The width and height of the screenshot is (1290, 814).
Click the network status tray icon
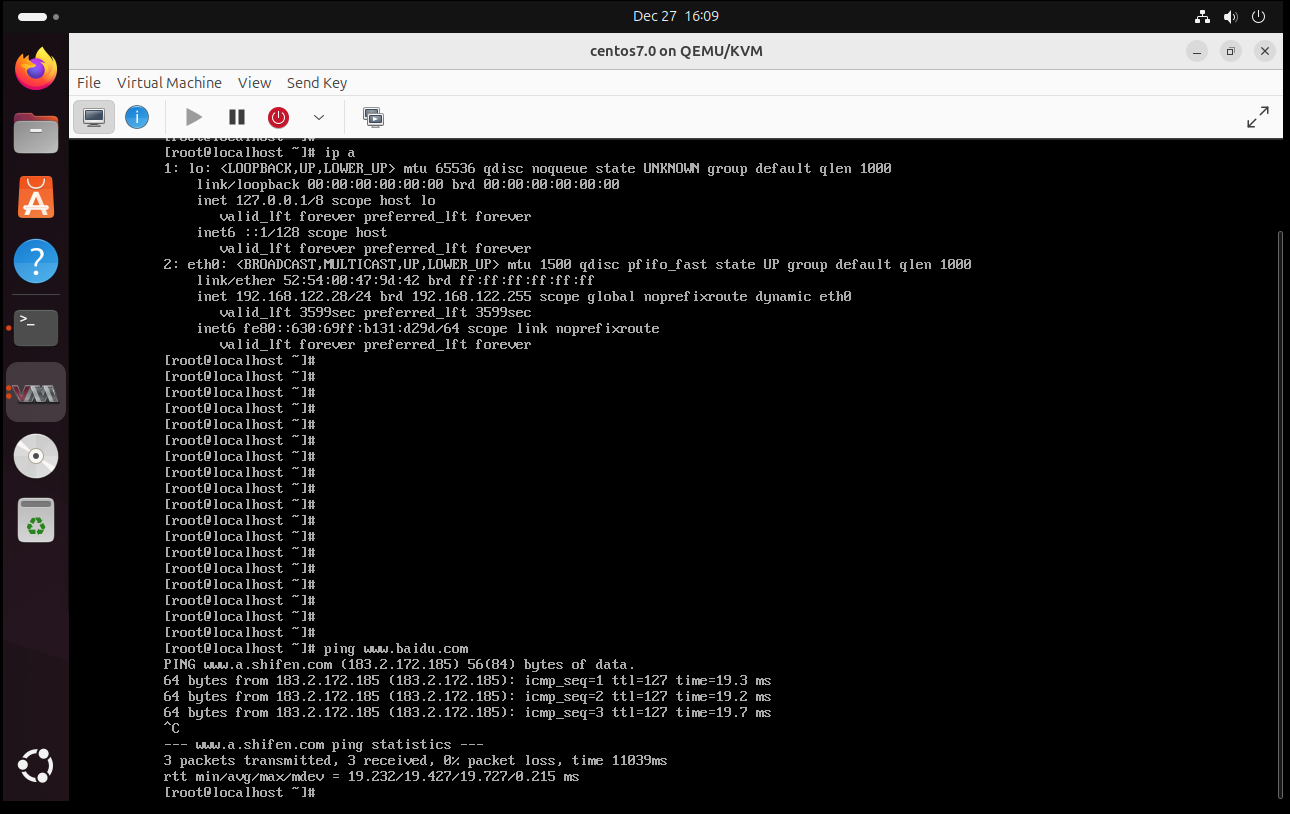tap(1203, 16)
